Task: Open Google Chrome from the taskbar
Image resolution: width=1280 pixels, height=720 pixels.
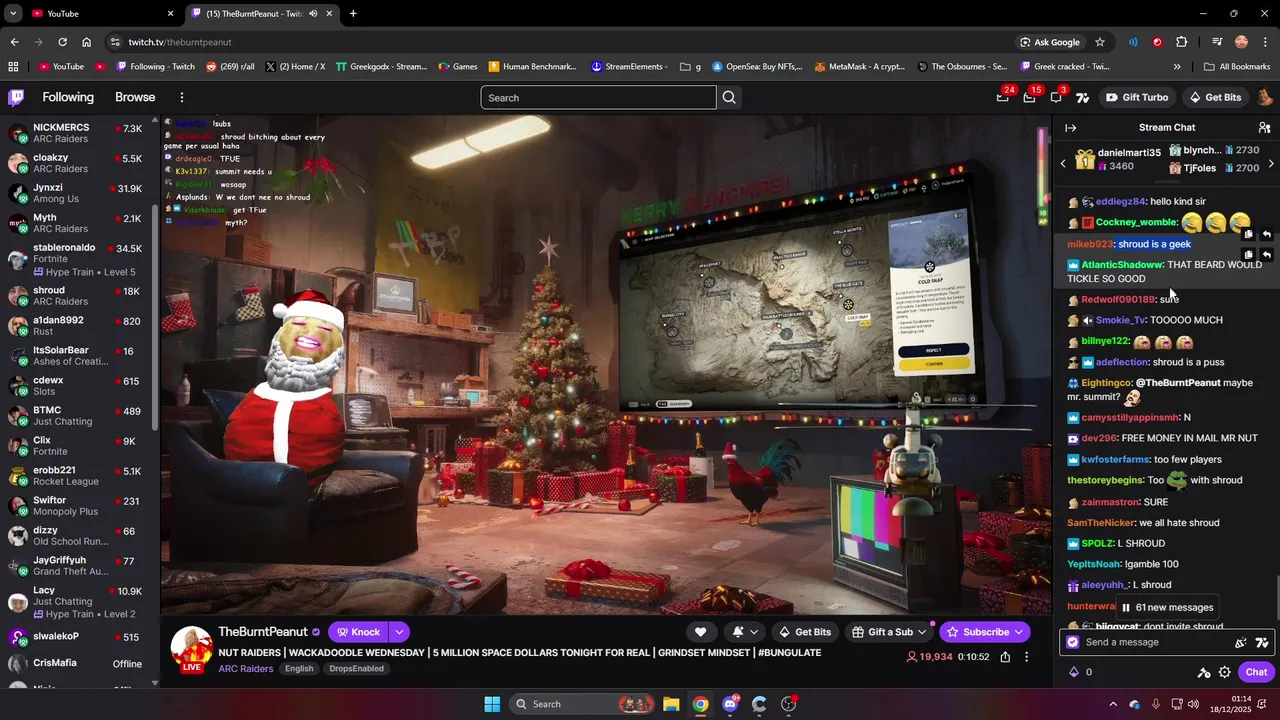Action: coord(700,704)
